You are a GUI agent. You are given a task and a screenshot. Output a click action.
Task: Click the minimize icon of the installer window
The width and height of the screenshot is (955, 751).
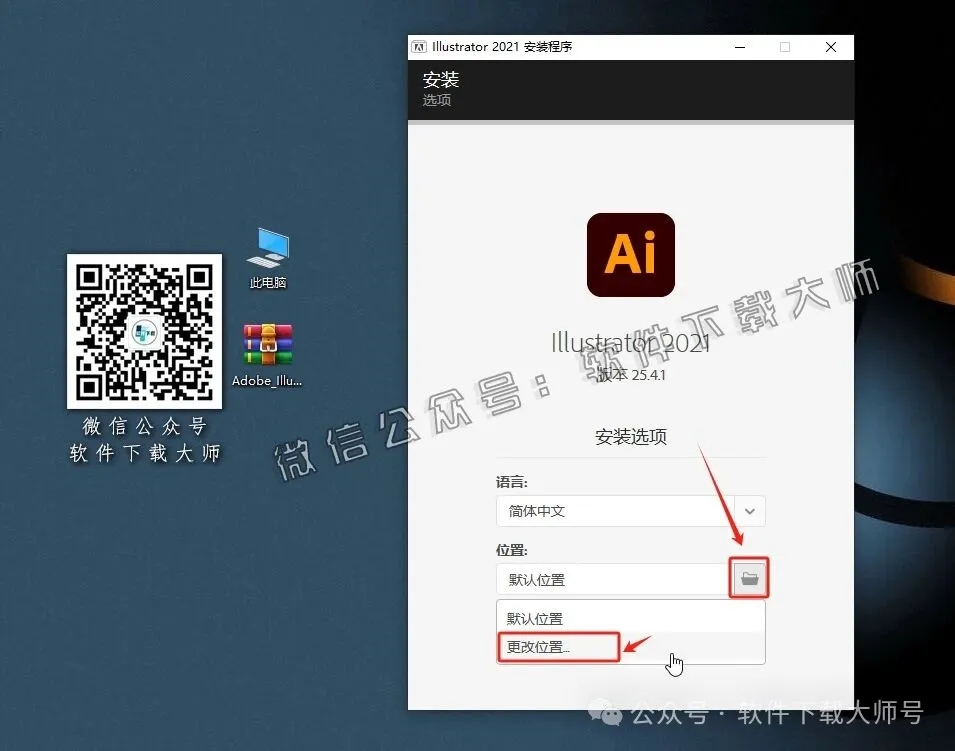pyautogui.click(x=738, y=46)
